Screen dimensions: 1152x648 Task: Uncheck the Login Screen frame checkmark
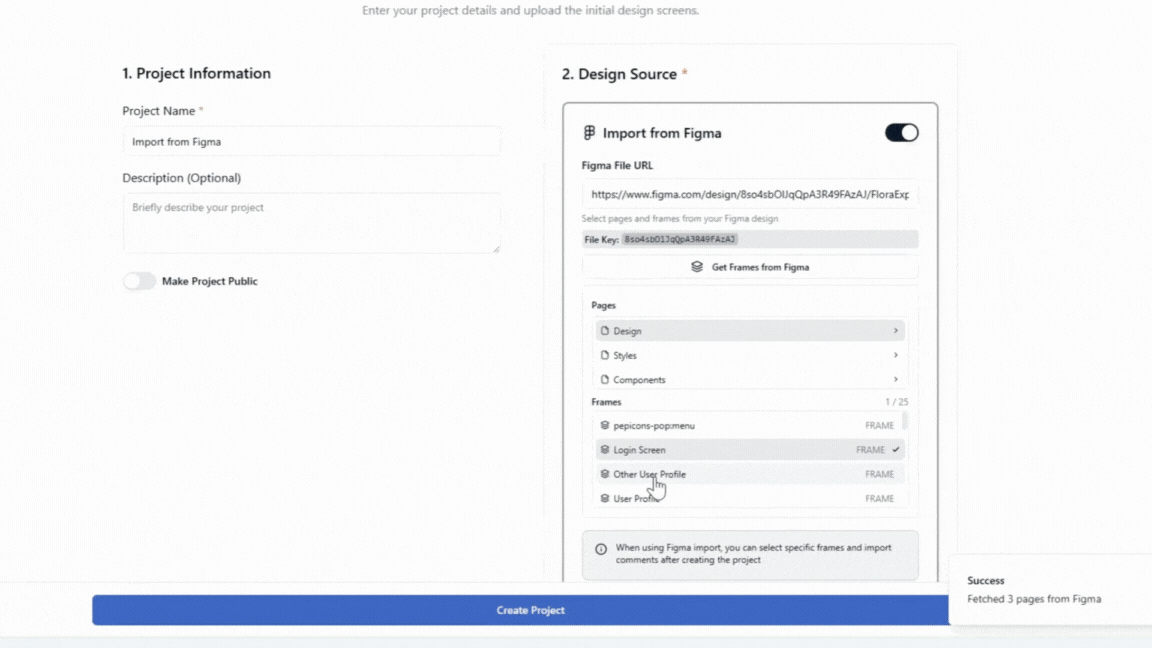pyautogui.click(x=896, y=450)
